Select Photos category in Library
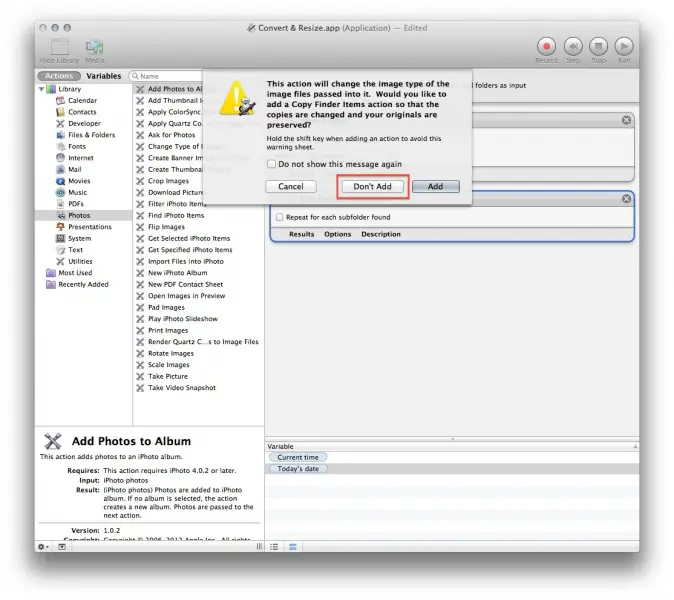The image size is (674, 600). 79,215
